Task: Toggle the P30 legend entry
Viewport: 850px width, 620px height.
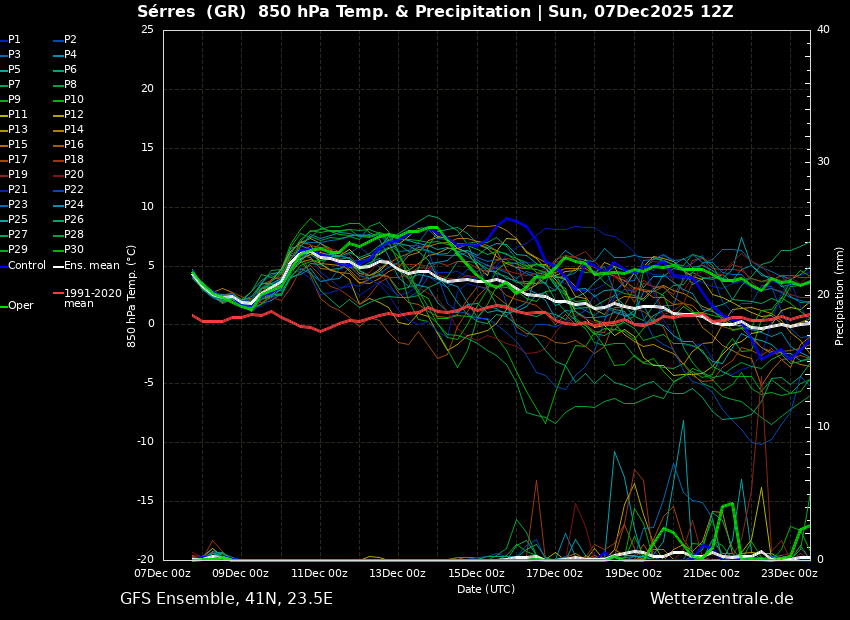Action: pyautogui.click(x=73, y=250)
